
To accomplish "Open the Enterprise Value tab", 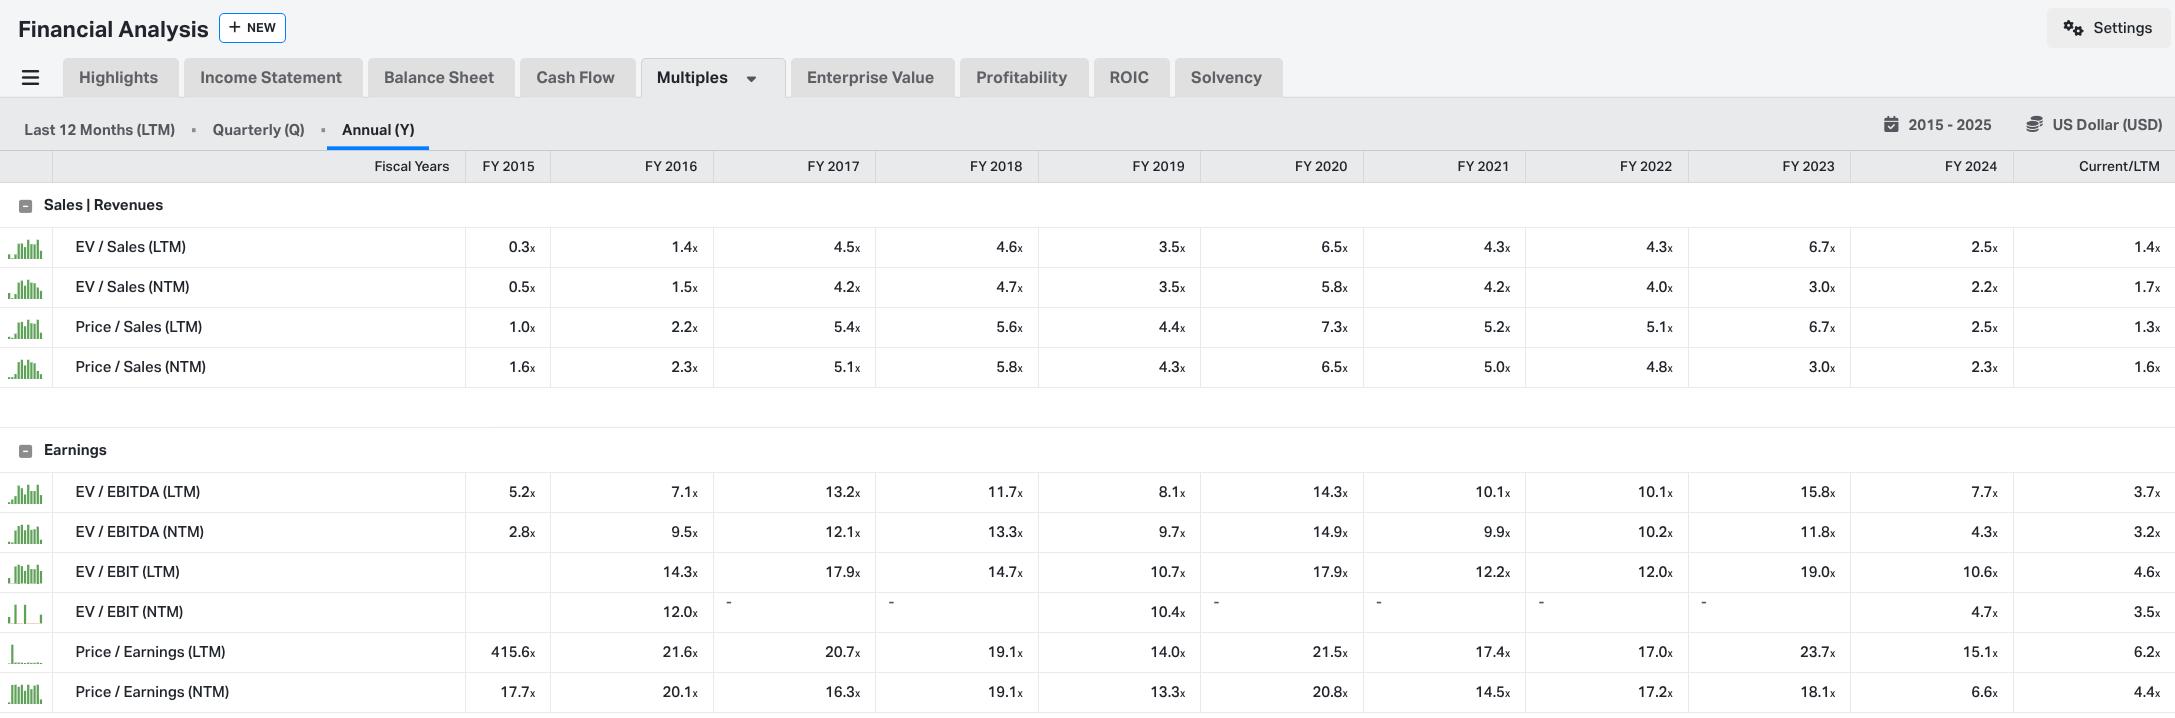I will [870, 77].
